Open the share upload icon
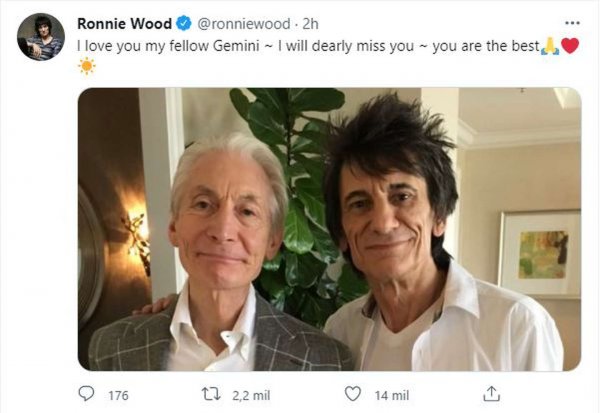600x413 pixels. pos(491,394)
